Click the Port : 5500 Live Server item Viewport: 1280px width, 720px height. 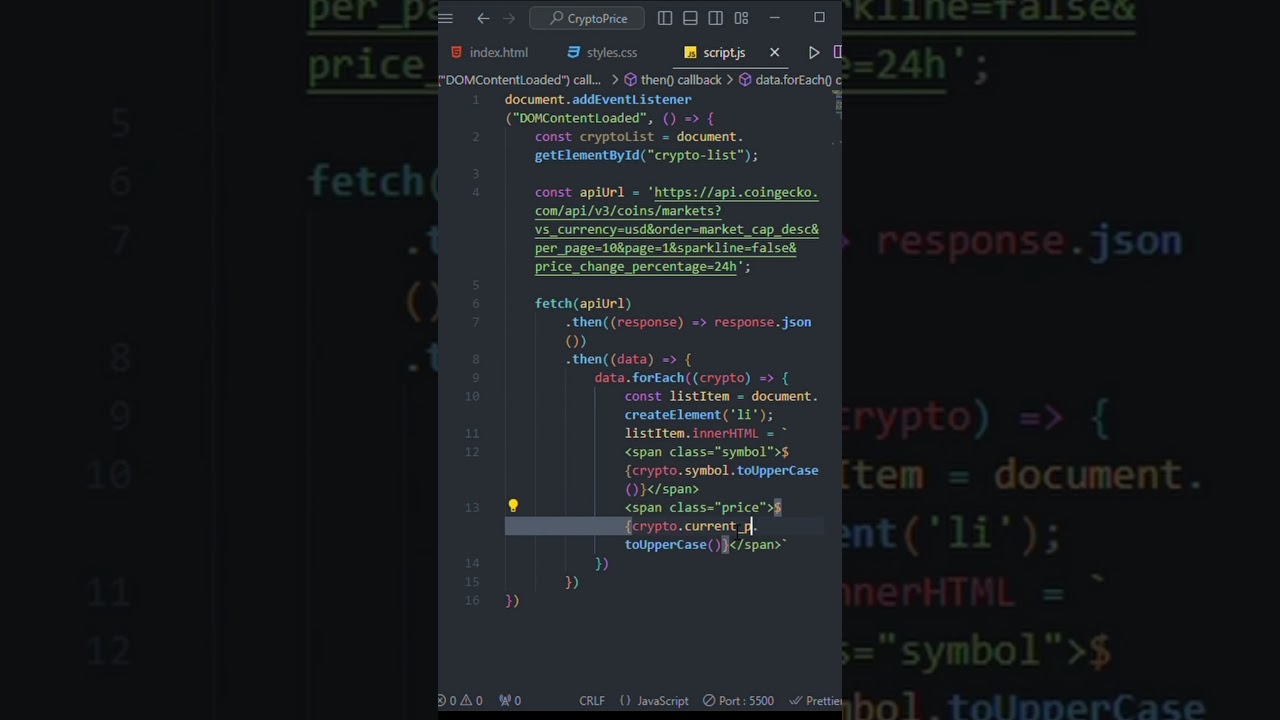point(738,701)
